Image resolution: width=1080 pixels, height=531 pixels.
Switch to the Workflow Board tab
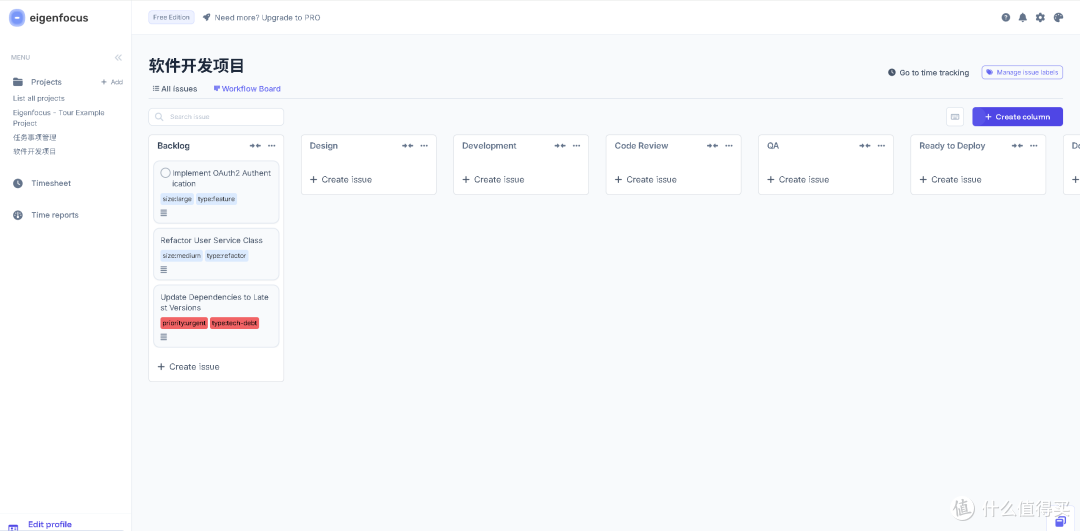(x=247, y=89)
